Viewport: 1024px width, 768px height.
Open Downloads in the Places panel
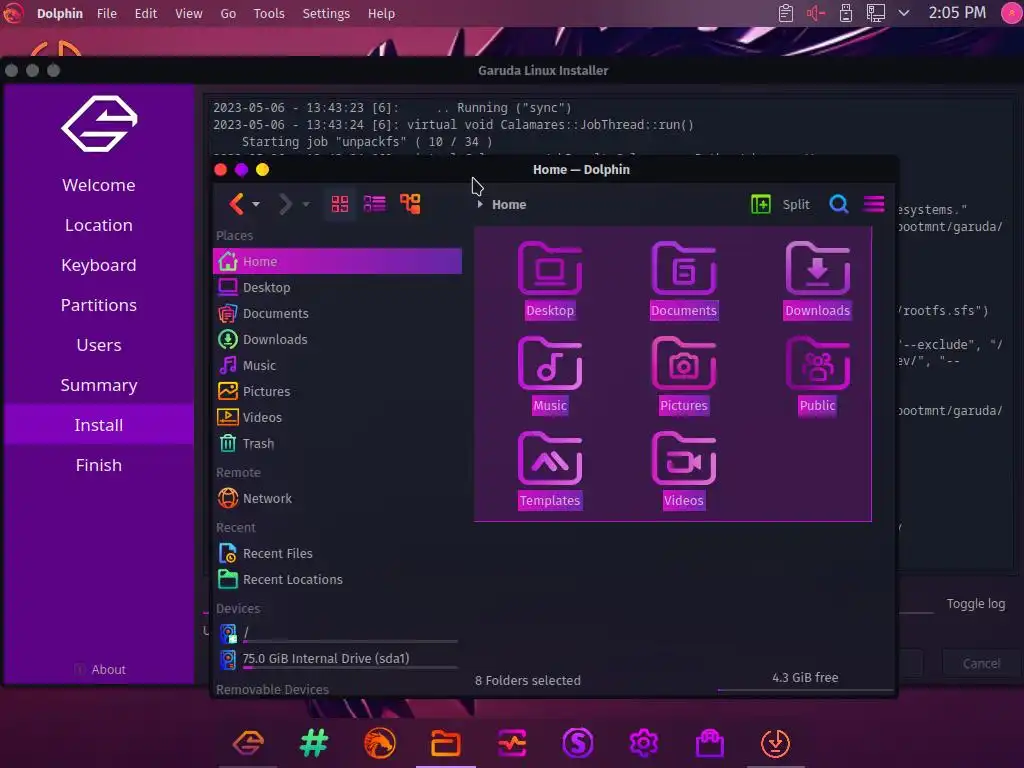(x=337, y=340)
